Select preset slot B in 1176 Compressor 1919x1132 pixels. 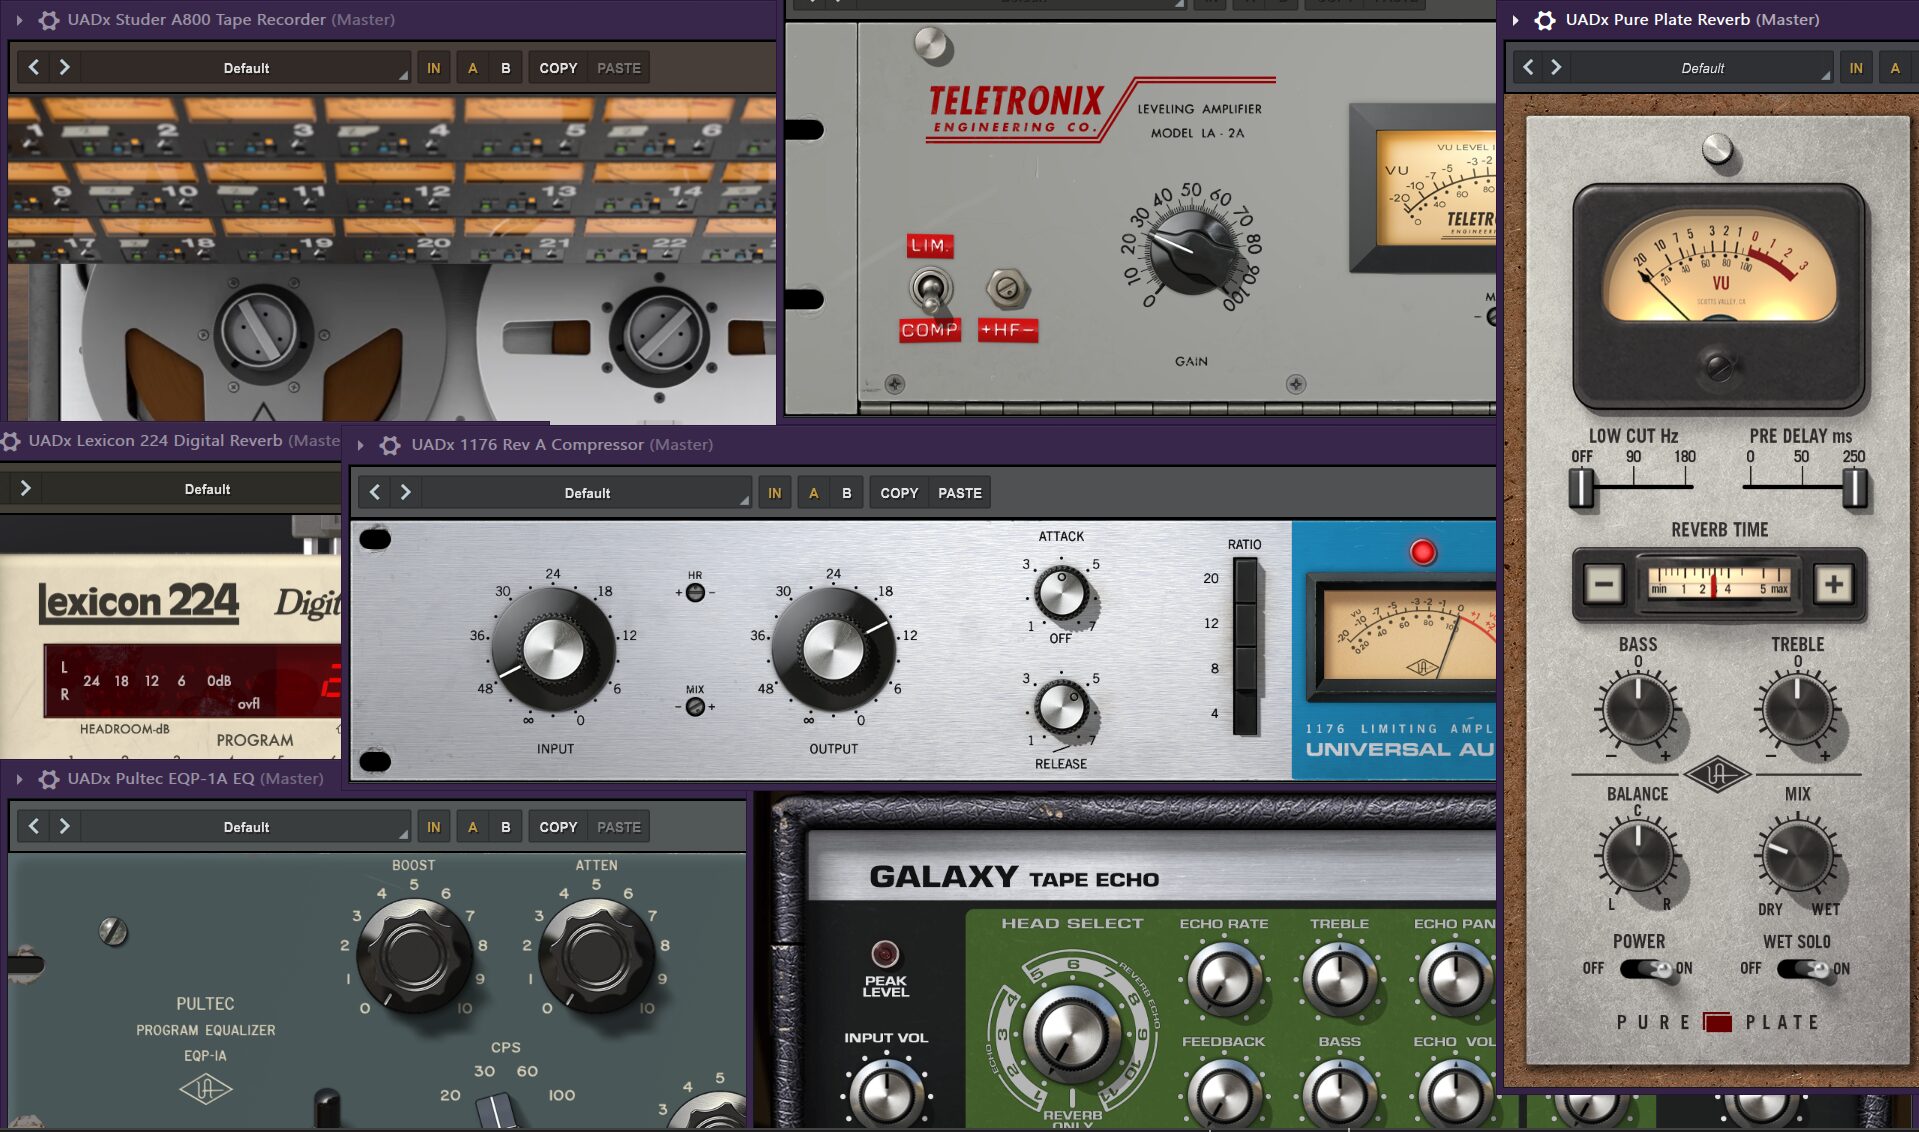pos(846,493)
